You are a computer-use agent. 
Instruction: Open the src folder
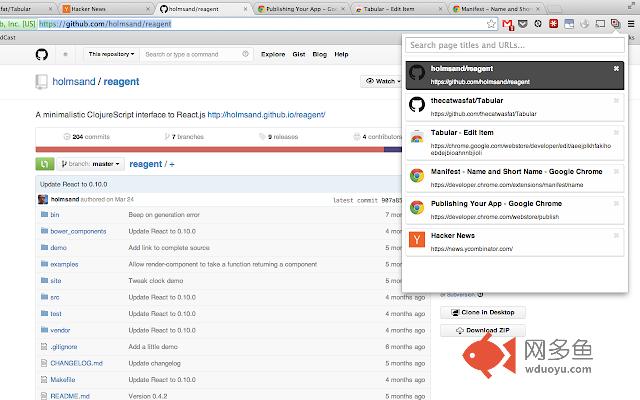55,297
